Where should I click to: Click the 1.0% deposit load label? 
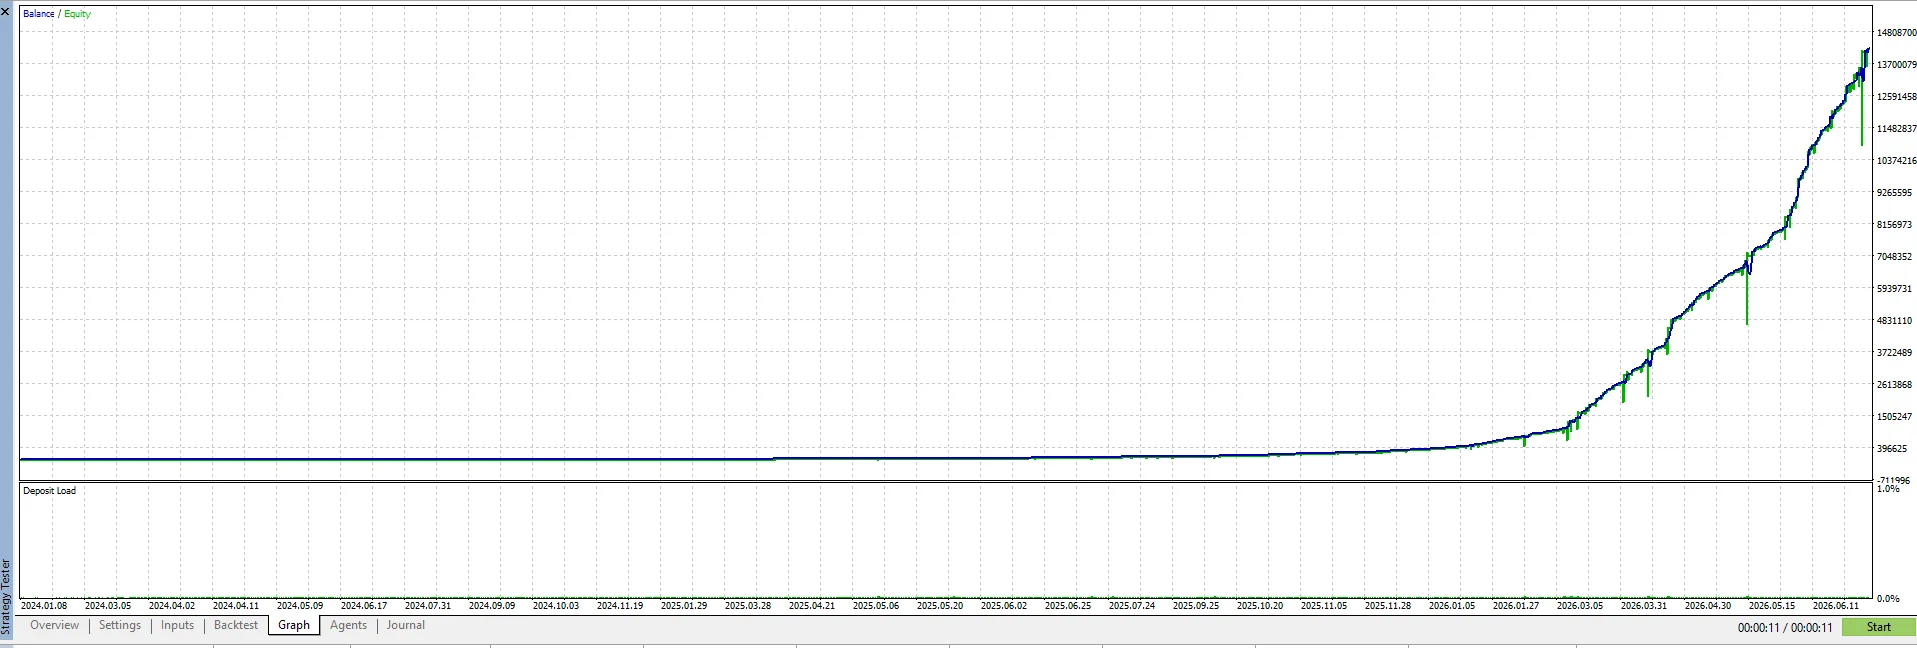1888,489
